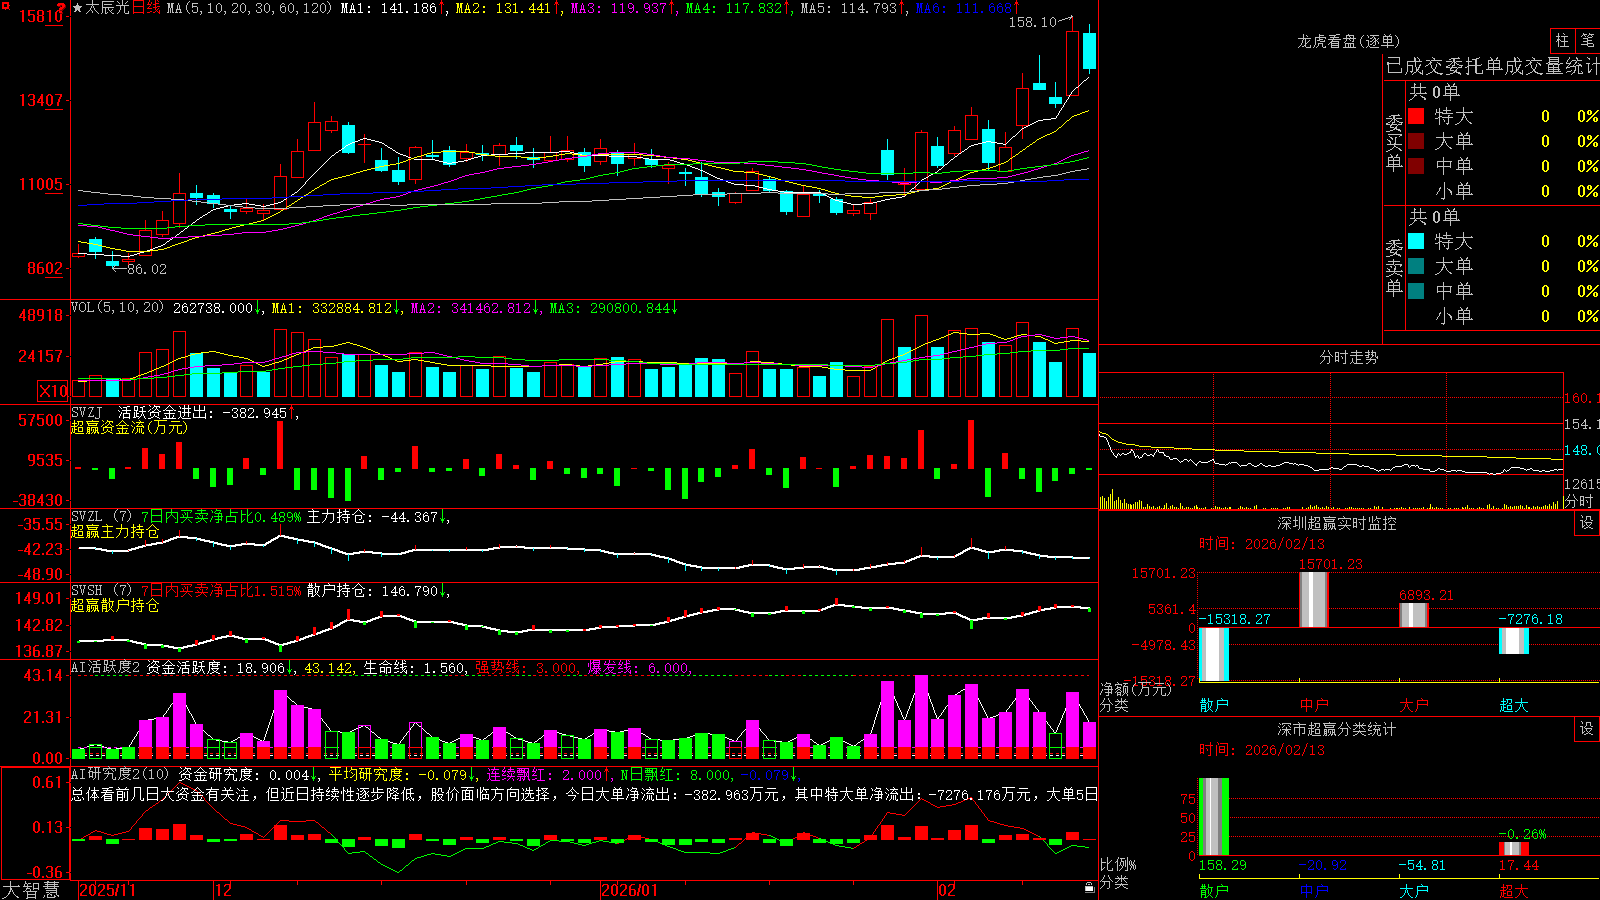1600x900 pixels.
Task: Click the dark red 大单 swatch in 委买单
Action: point(1416,141)
